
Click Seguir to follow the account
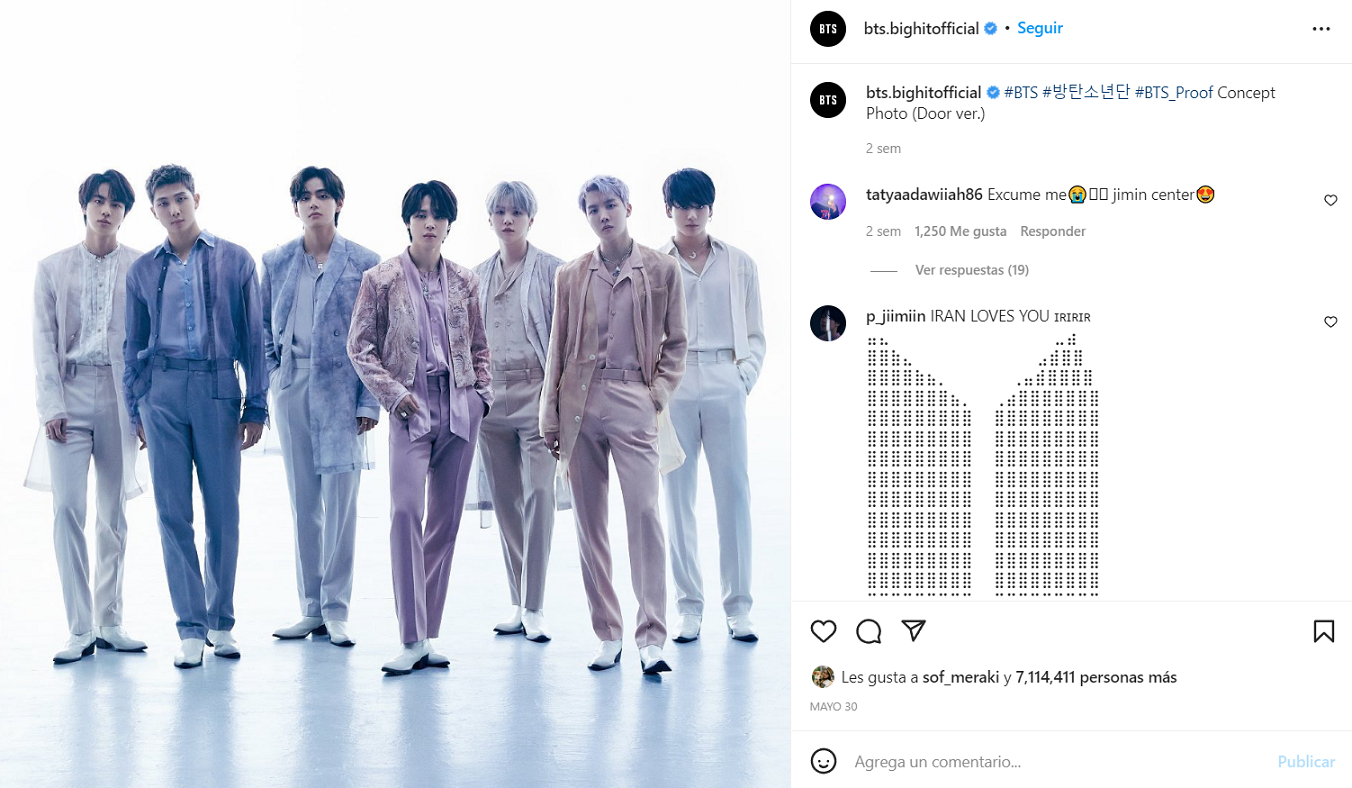pyautogui.click(x=1040, y=28)
